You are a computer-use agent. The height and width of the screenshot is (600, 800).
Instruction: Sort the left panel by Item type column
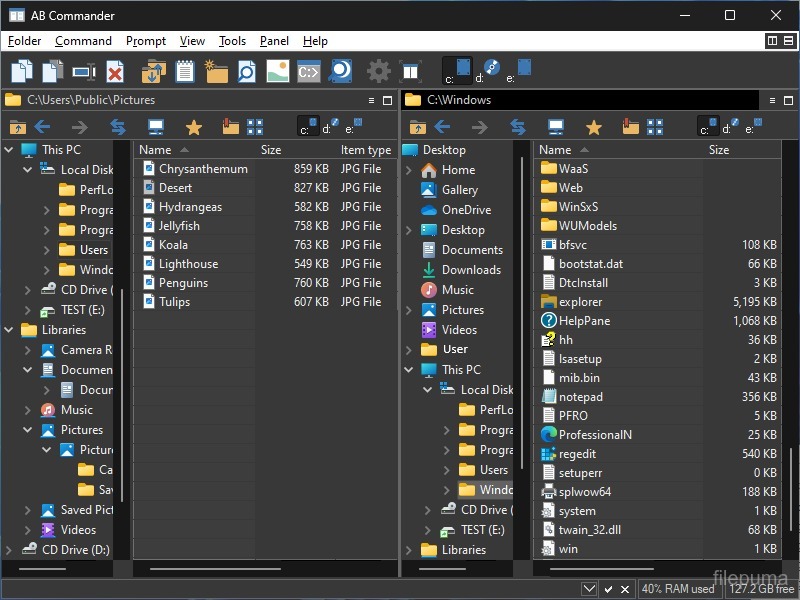tap(365, 150)
